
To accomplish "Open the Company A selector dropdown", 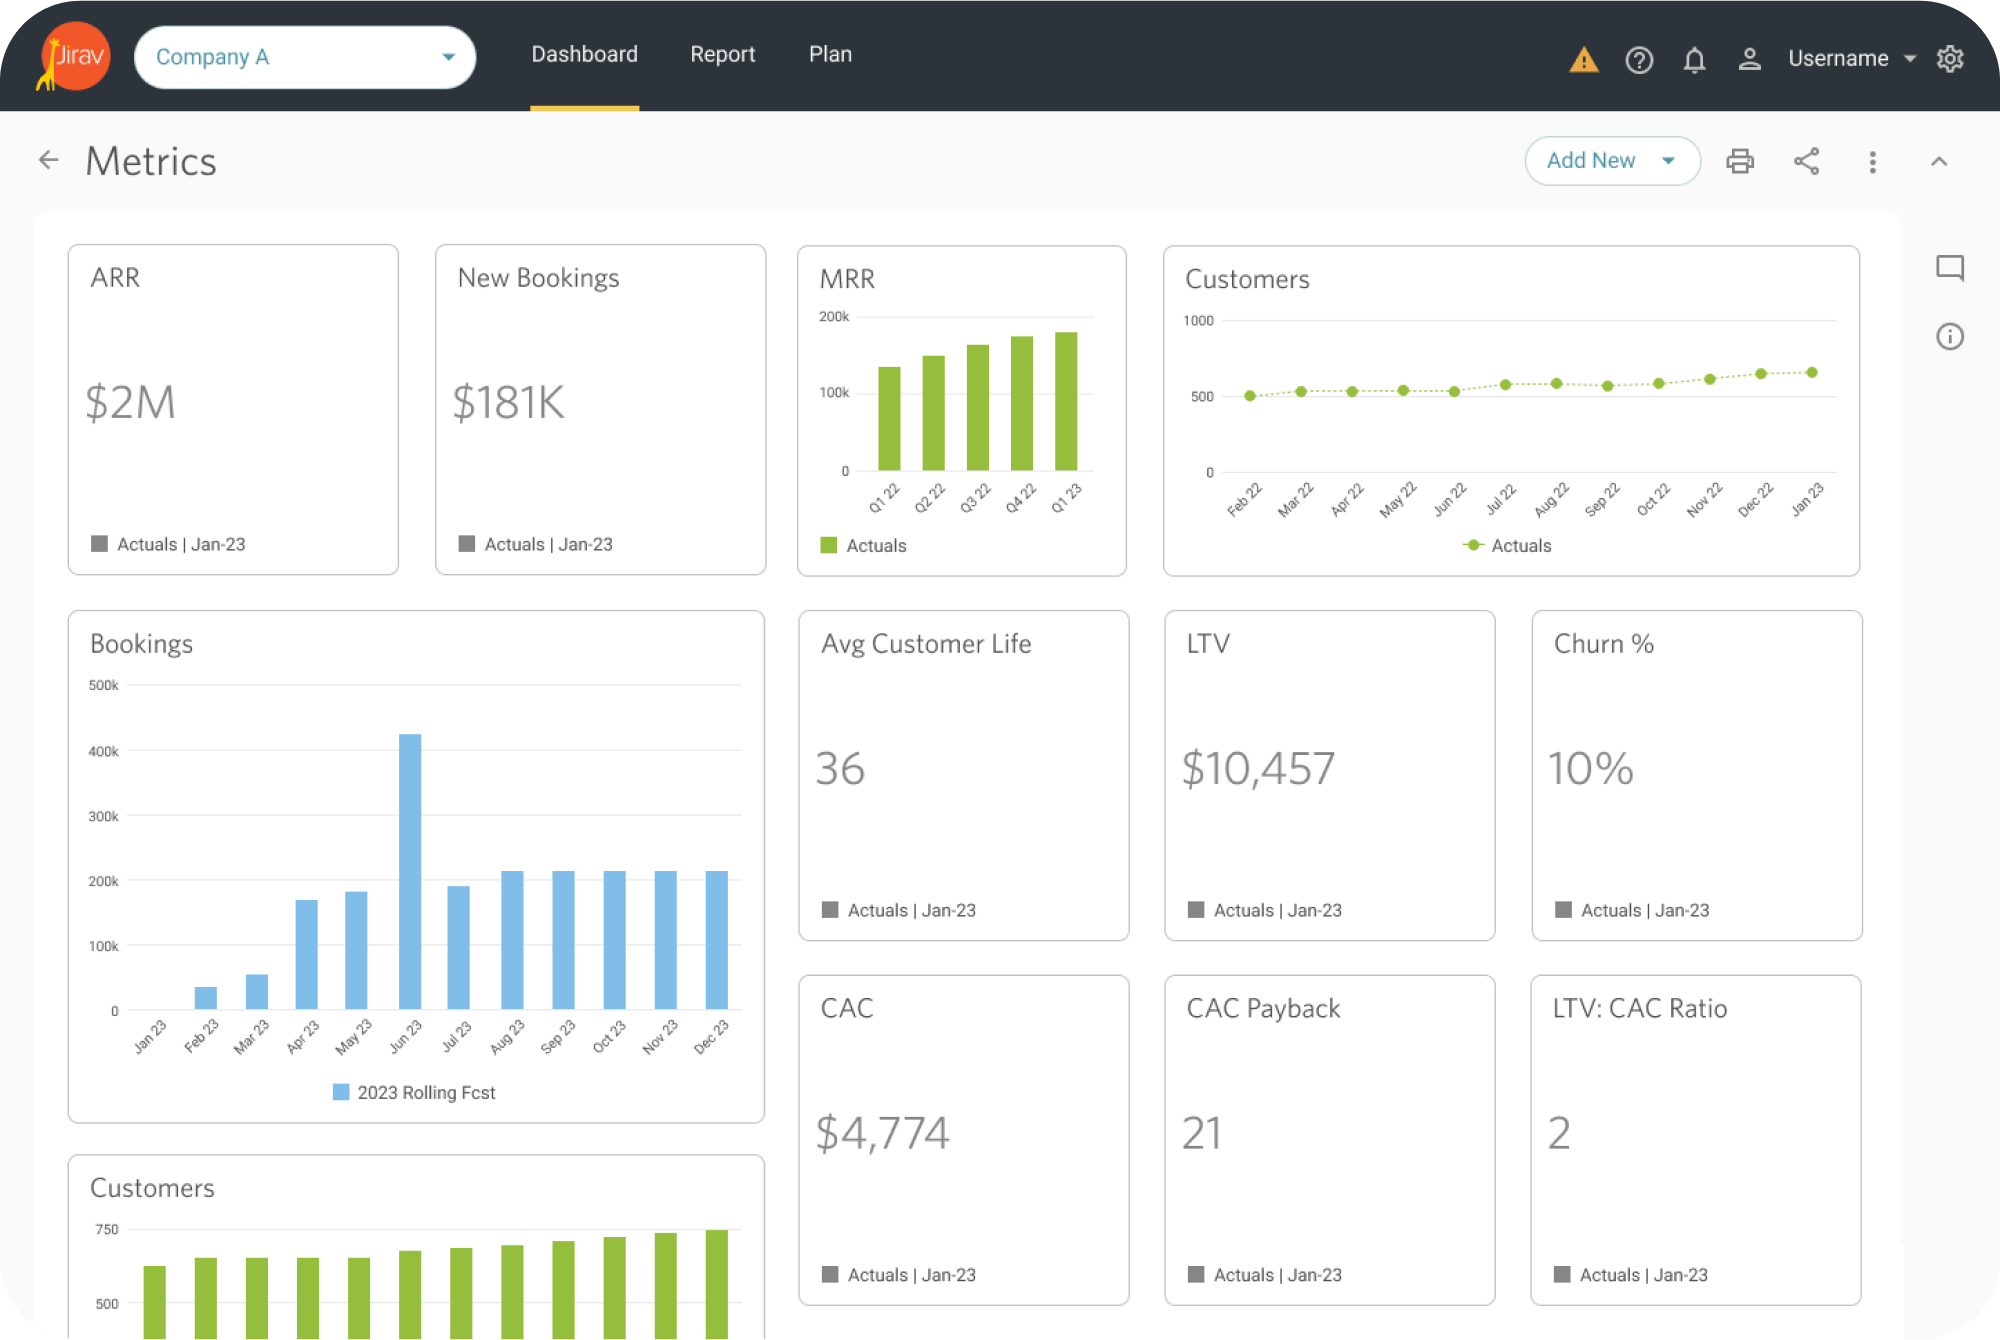I will (304, 57).
